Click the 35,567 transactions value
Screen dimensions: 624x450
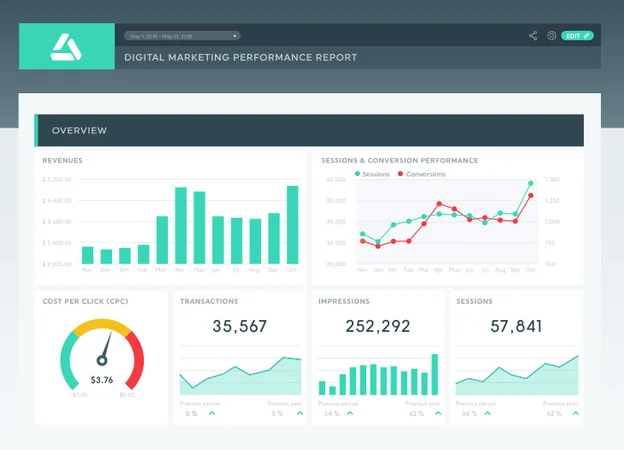tap(240, 326)
